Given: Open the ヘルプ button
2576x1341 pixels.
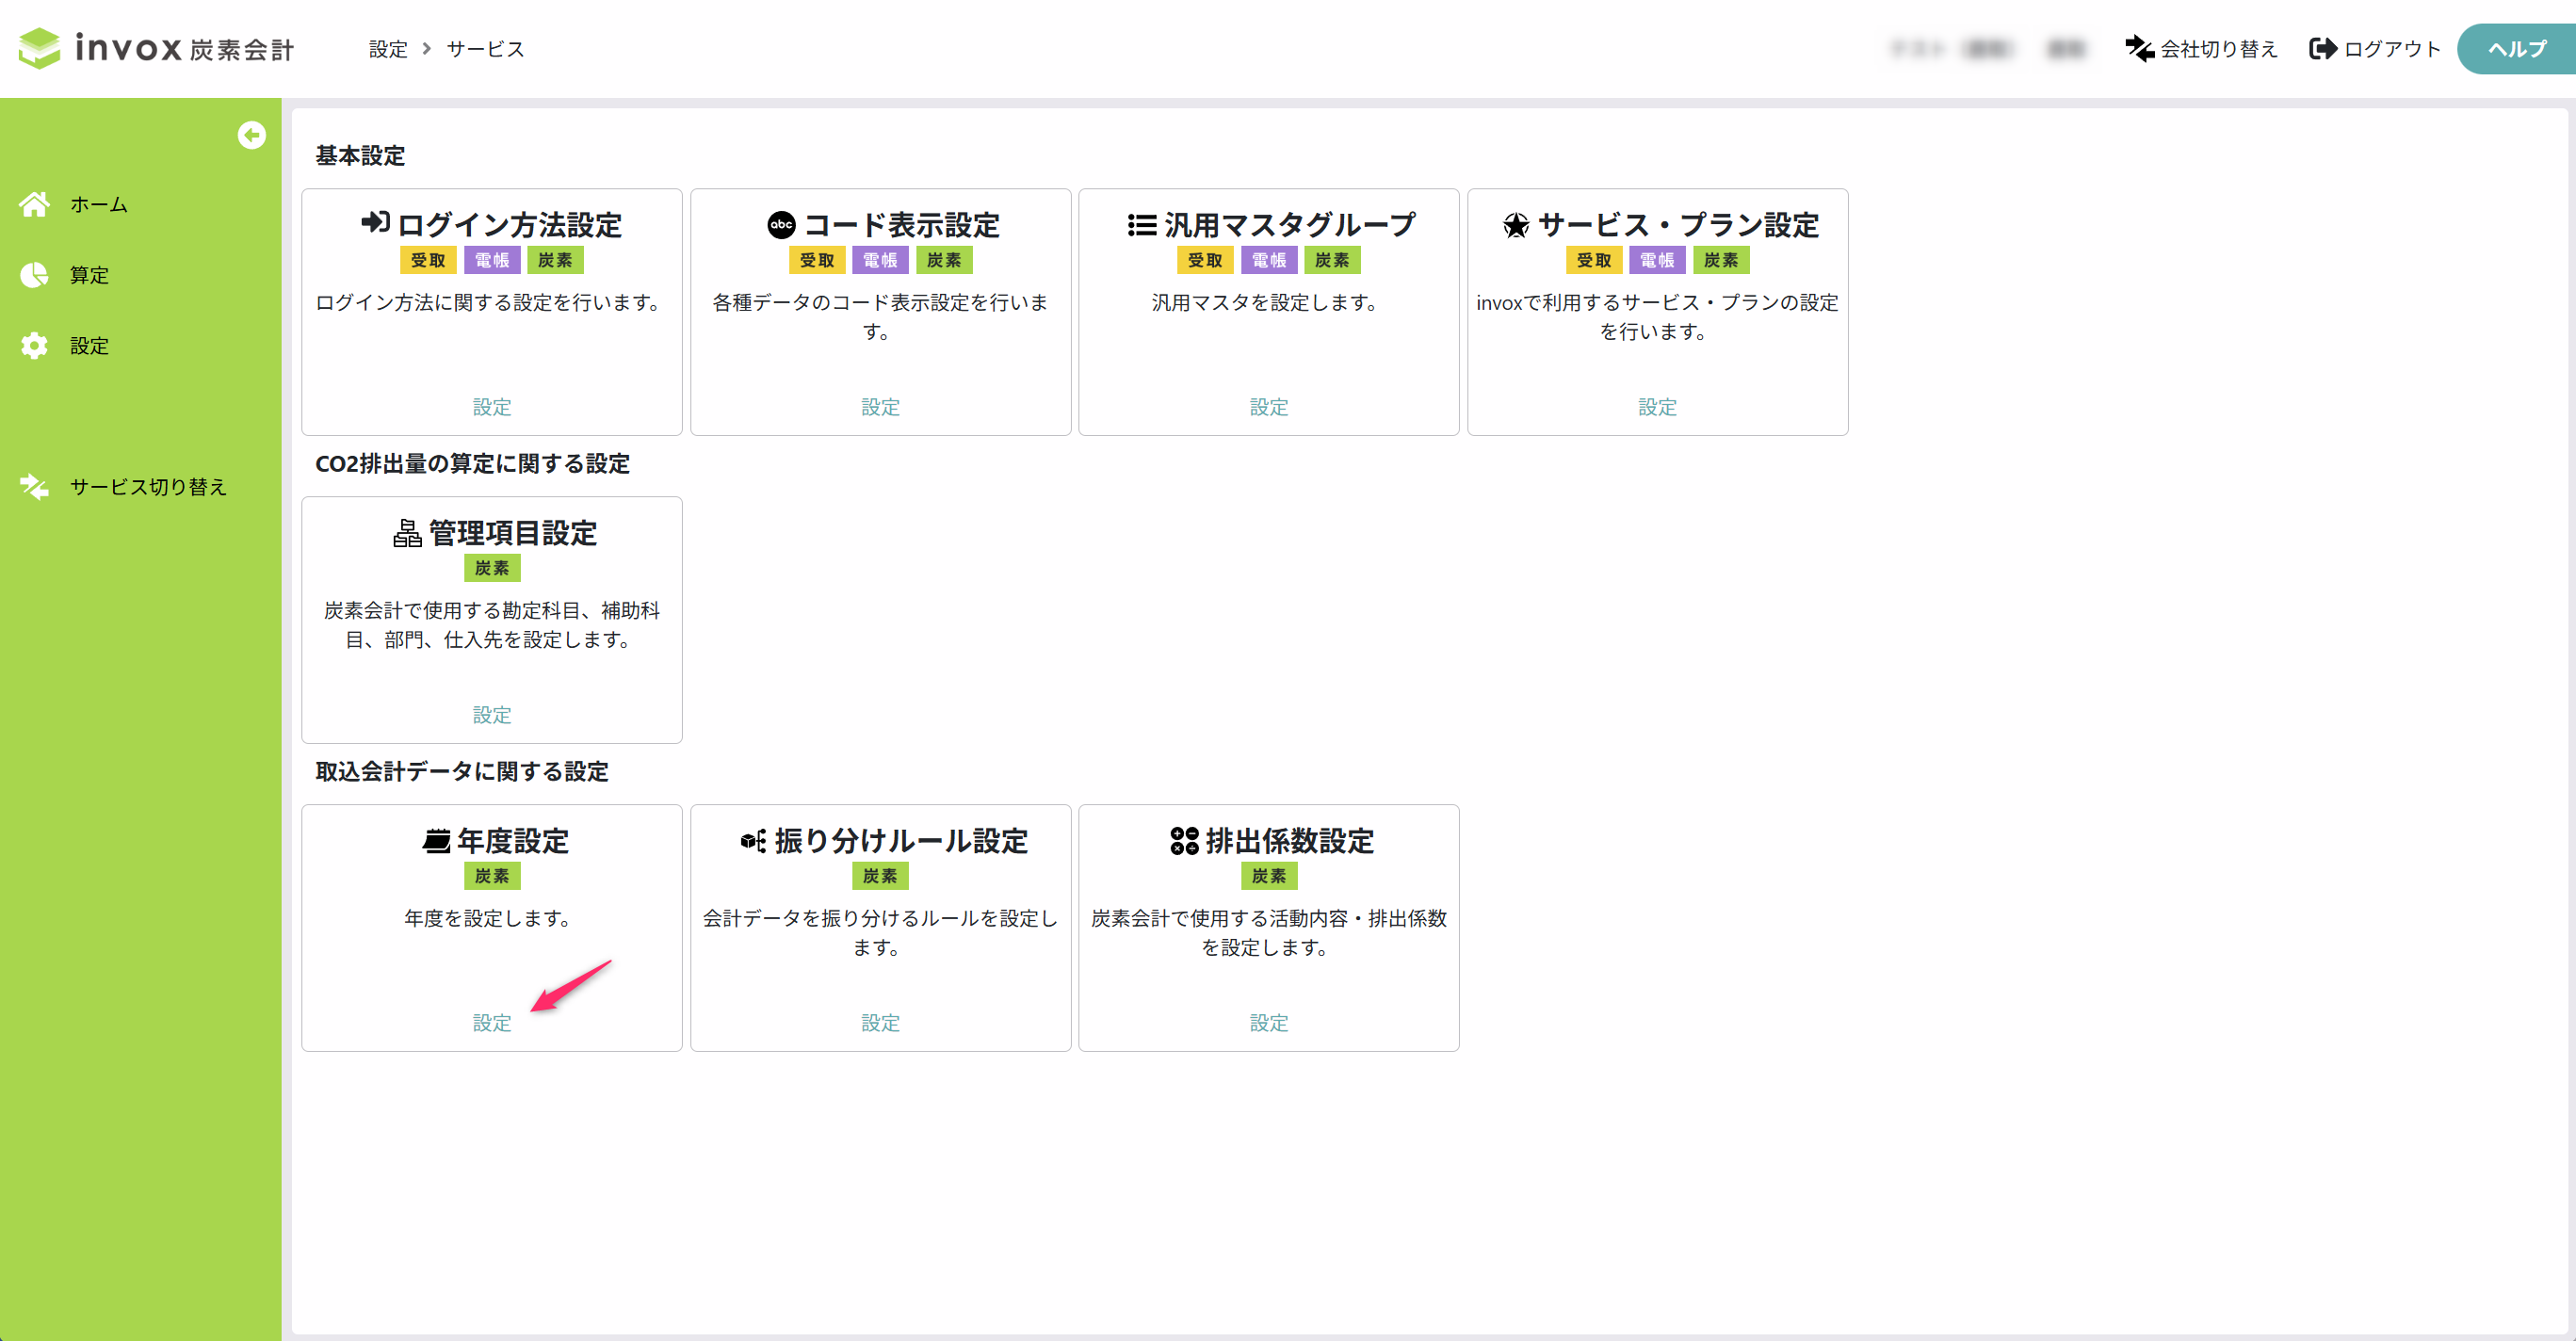Looking at the screenshot, I should (2516, 48).
